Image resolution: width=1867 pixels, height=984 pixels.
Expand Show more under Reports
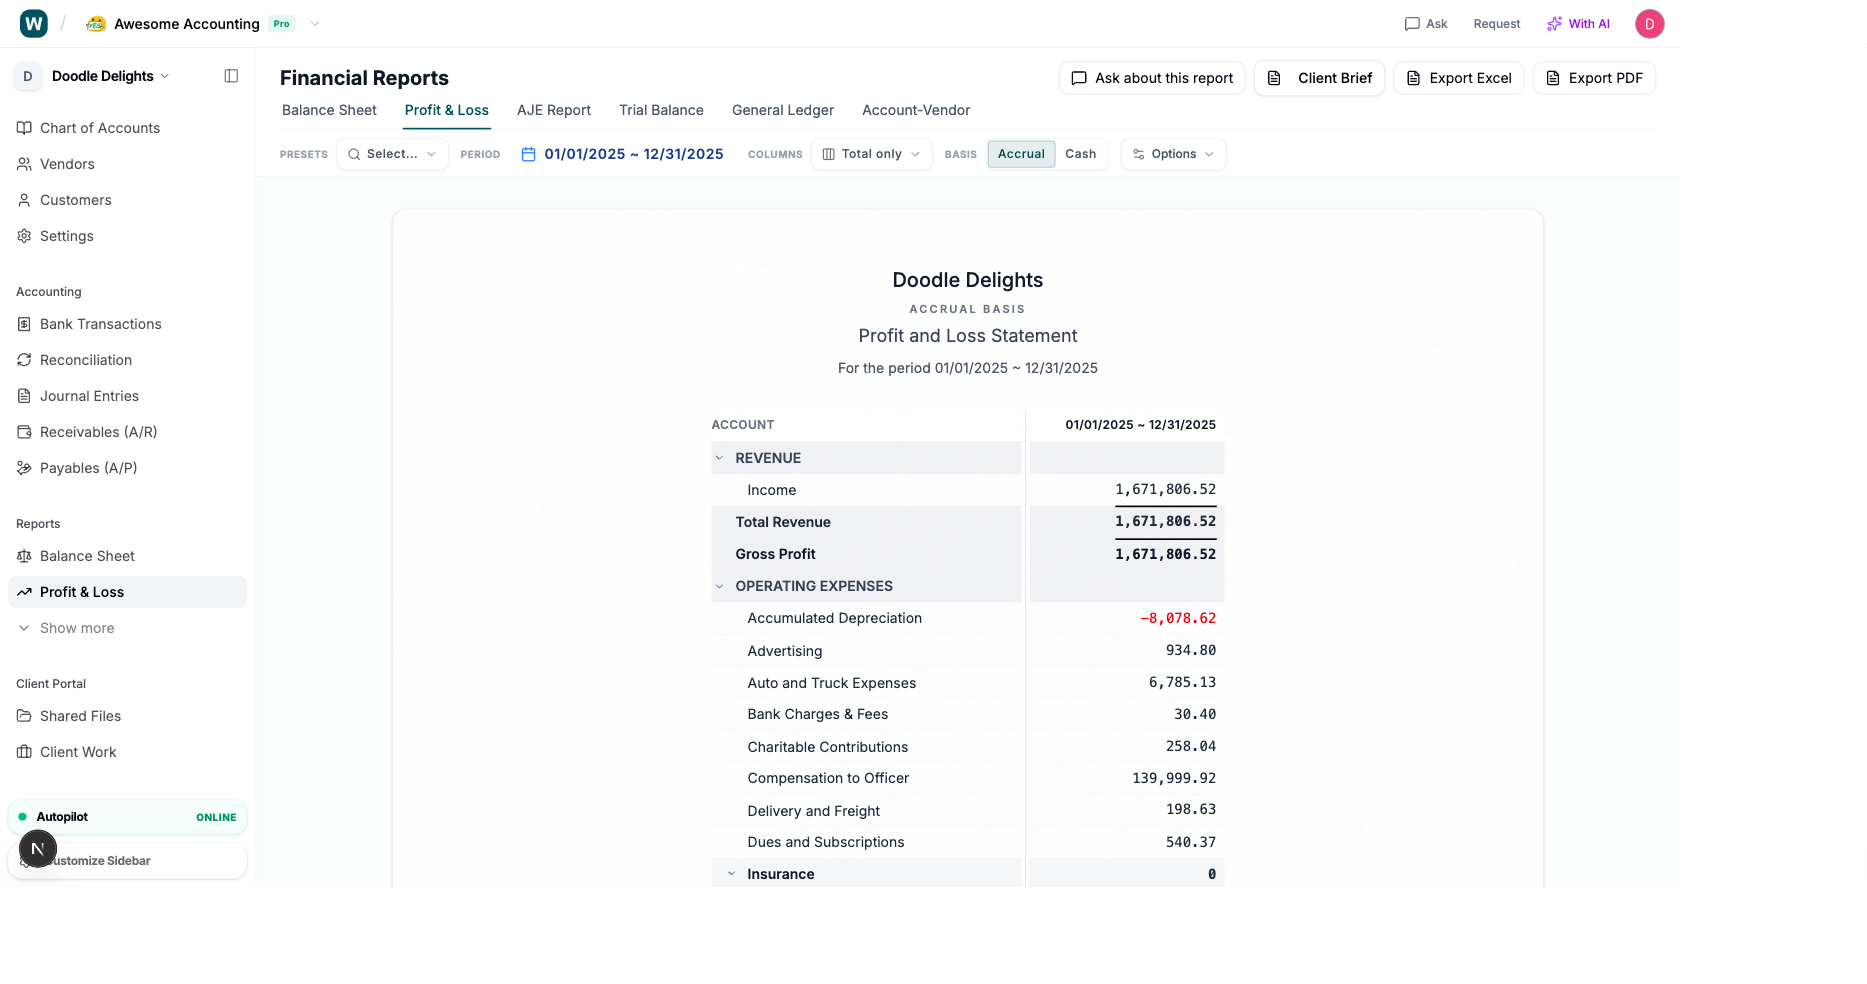77,628
